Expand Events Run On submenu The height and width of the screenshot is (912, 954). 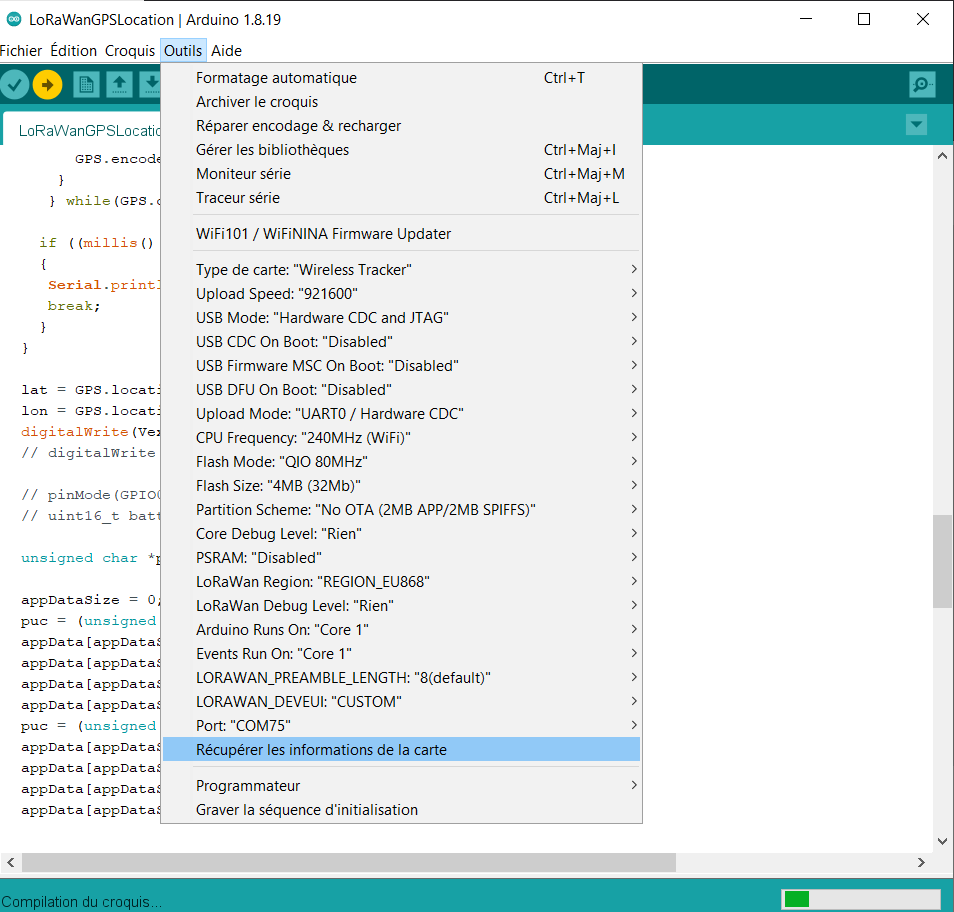pyautogui.click(x=401, y=654)
